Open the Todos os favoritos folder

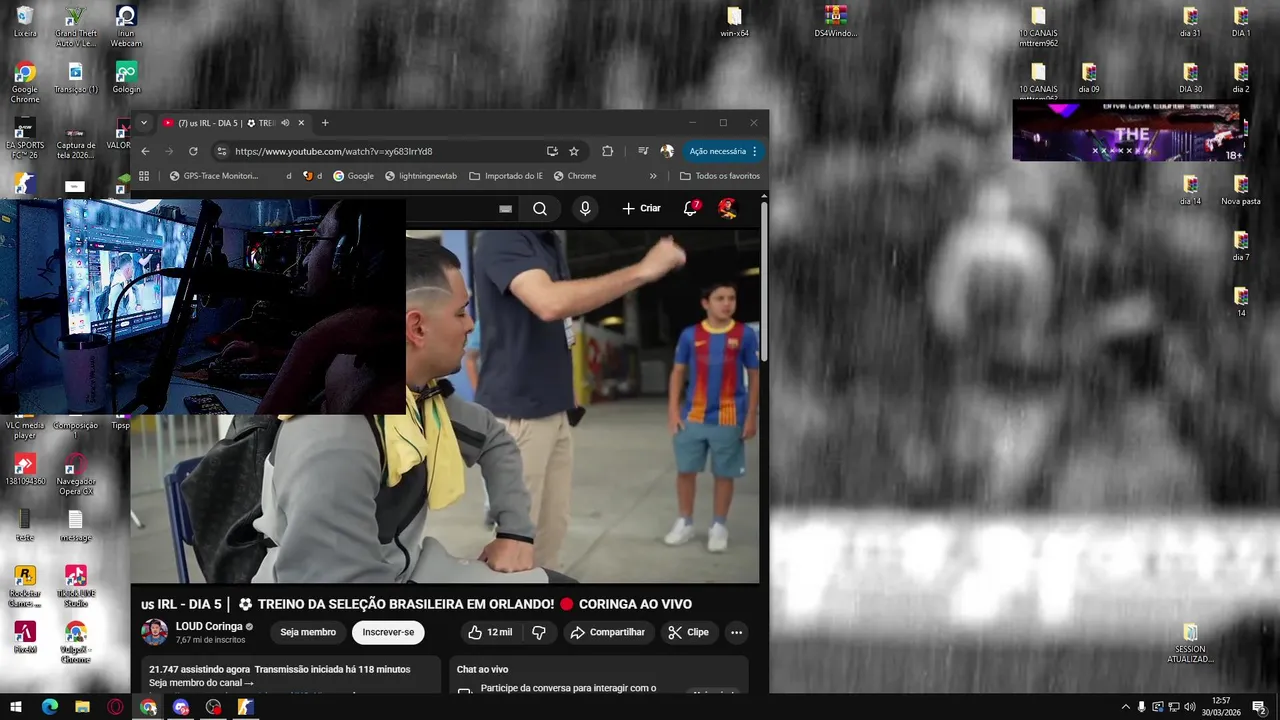pyautogui.click(x=720, y=176)
